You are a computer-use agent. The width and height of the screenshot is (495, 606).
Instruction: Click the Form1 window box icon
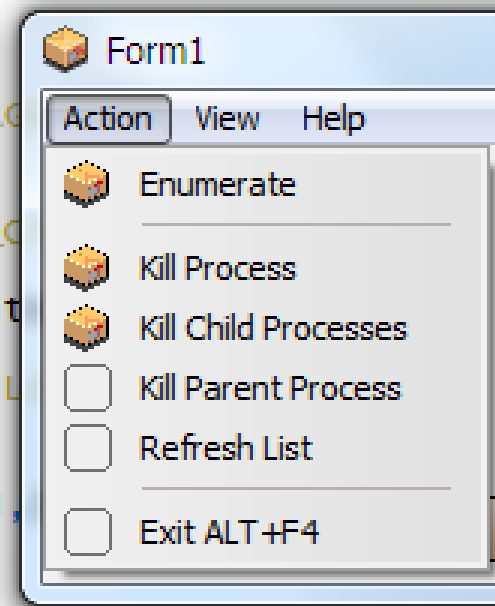65,49
